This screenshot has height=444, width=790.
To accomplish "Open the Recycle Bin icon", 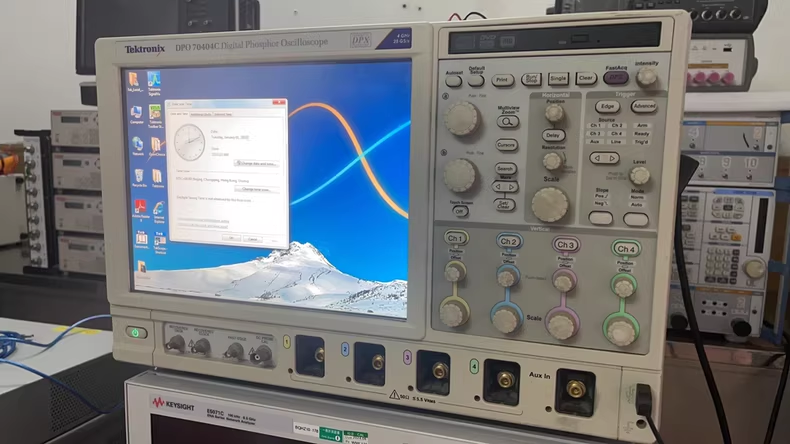I will pos(139,178).
